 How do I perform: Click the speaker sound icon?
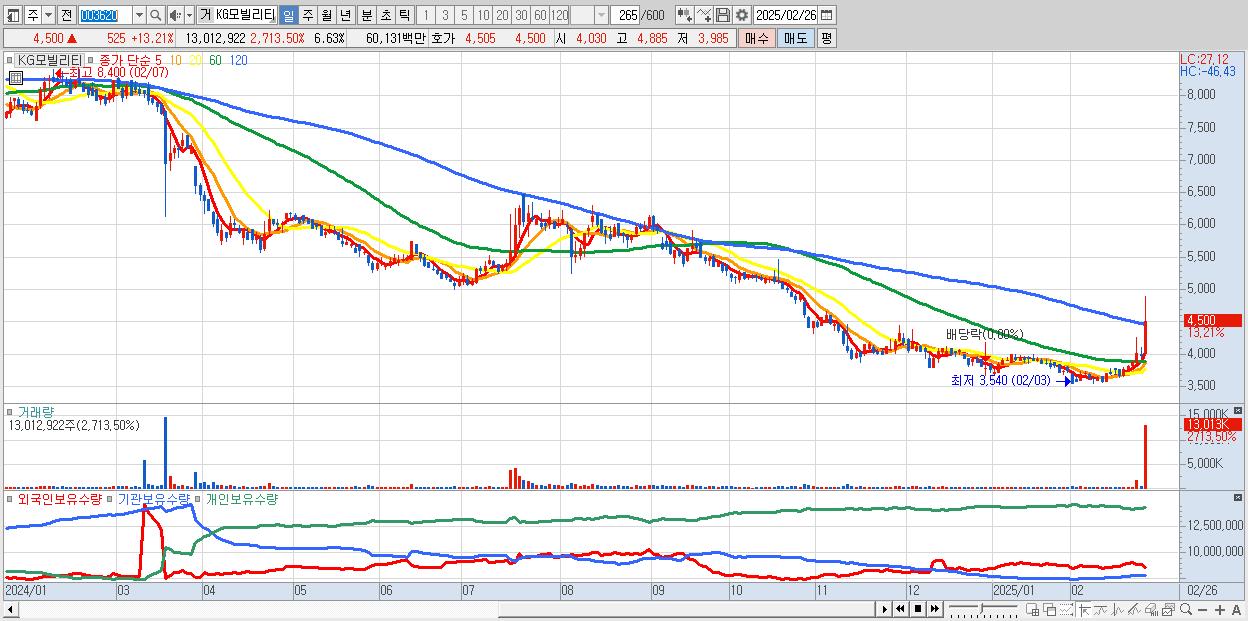pyautogui.click(x=175, y=15)
